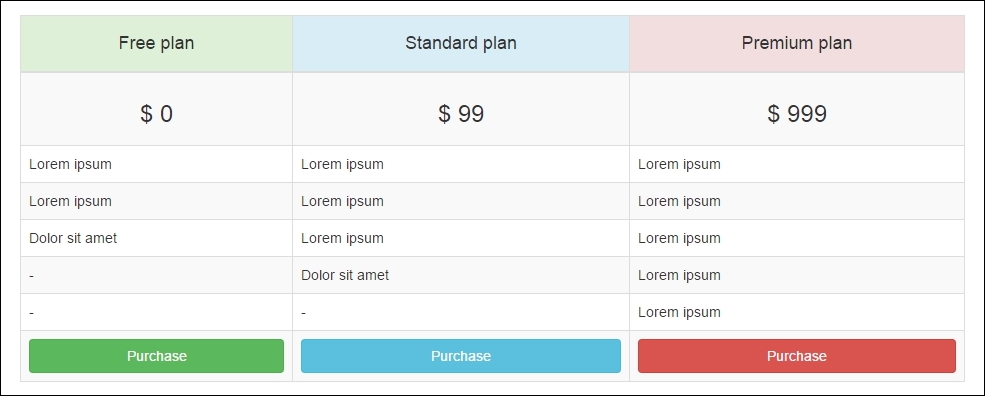Select the Free plan header
Image resolution: width=985 pixels, height=396 pixels.
point(156,43)
